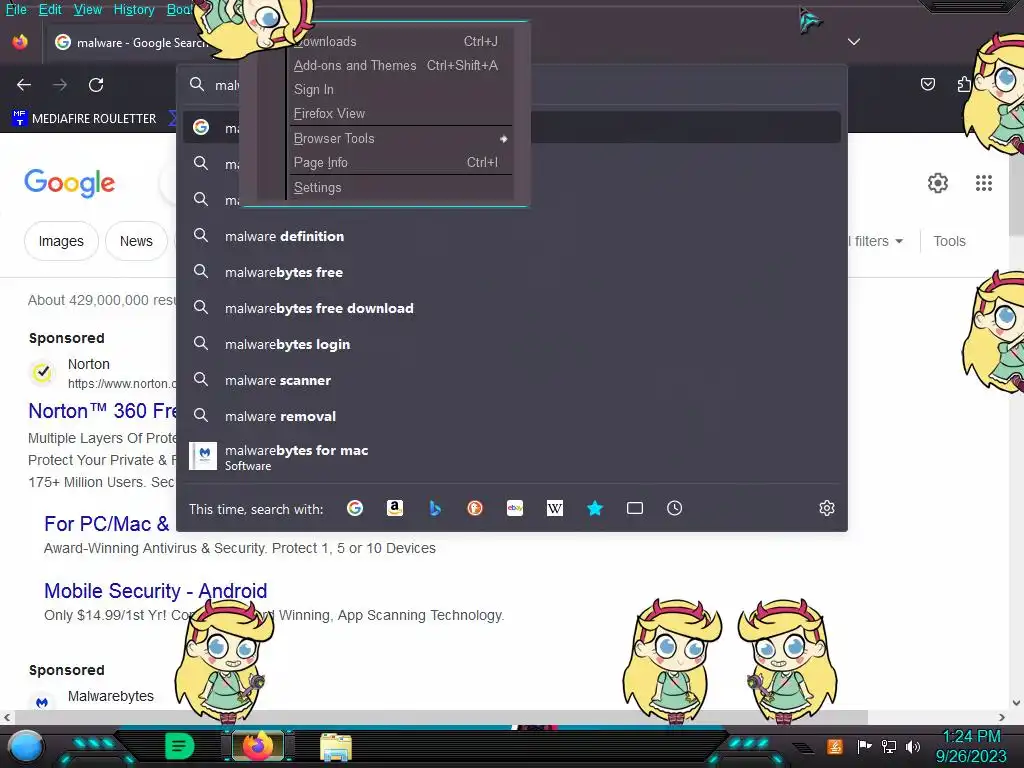This screenshot has height=768, width=1024.
Task: Open search settings gear in suggestions panel
Action: (x=827, y=508)
